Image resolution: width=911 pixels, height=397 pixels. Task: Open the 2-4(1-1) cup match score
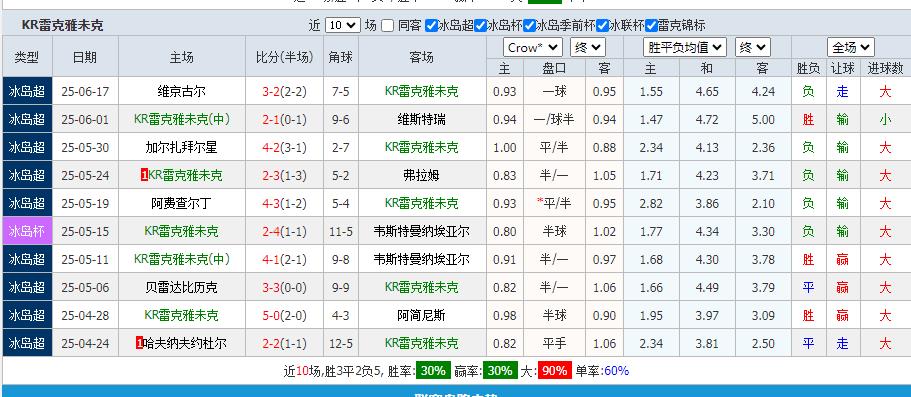pyautogui.click(x=284, y=231)
